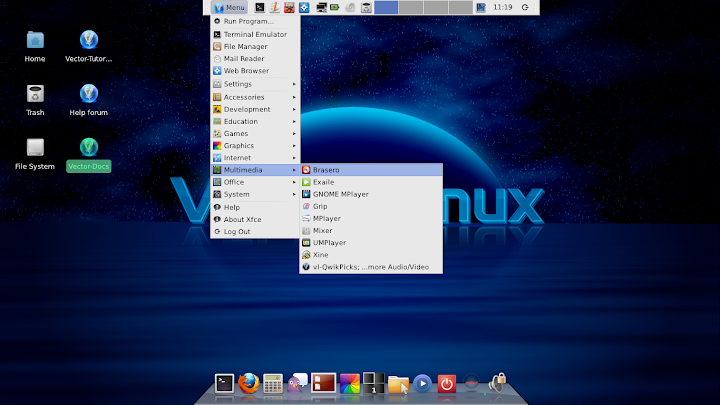Click the show desktop icon beside the clock
720x405 pixels.
coord(481,7)
